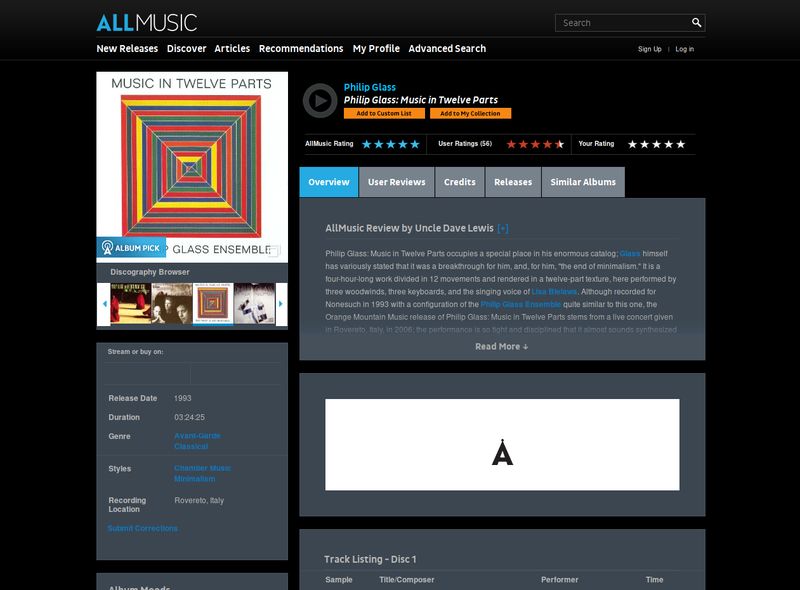Open the Minimalism style link

point(194,479)
